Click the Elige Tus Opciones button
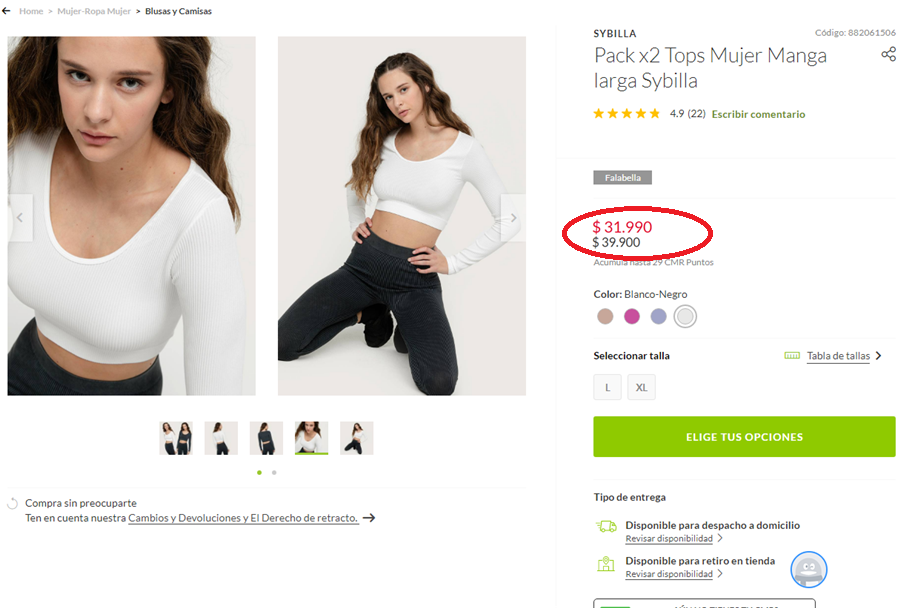The image size is (900, 608). click(744, 437)
